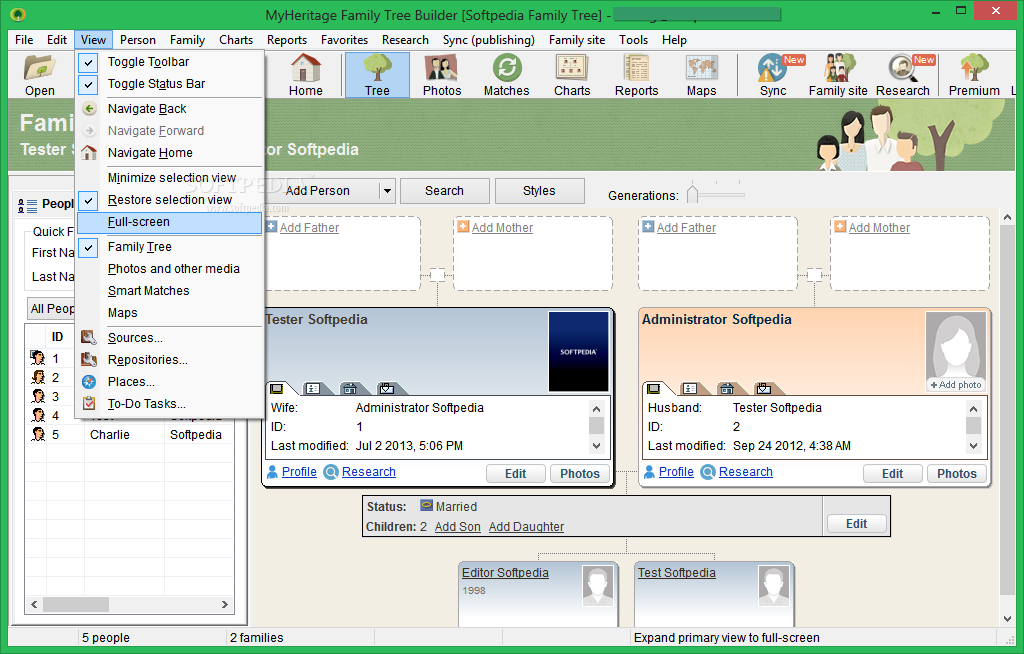The image size is (1024, 654).
Task: Click Add photo on Administrator Softpedia's card
Action: tap(955, 385)
